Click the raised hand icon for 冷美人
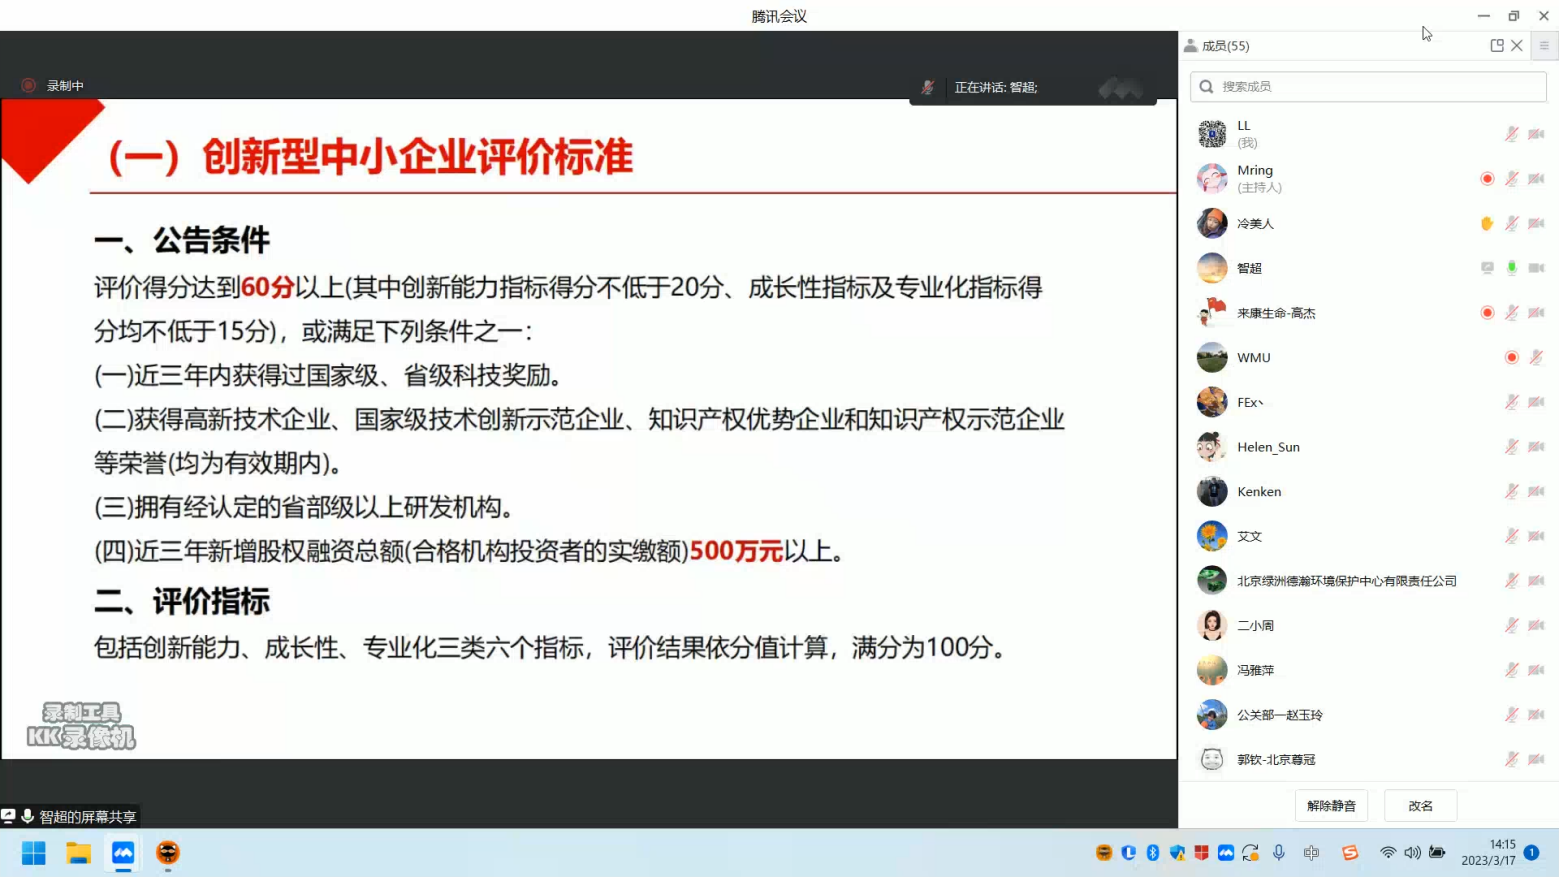1559x877 pixels. (x=1487, y=223)
